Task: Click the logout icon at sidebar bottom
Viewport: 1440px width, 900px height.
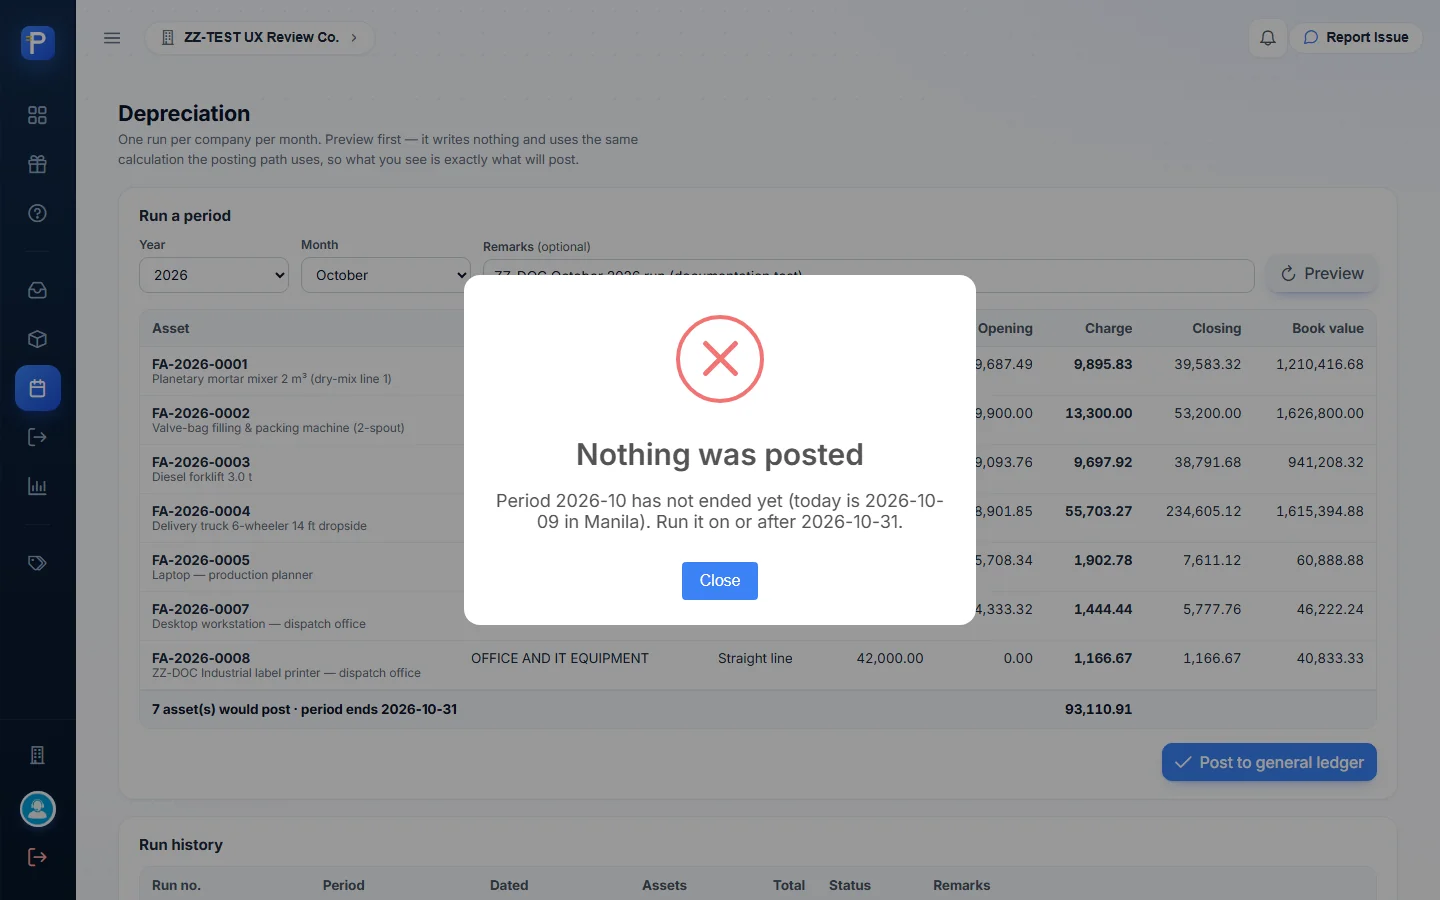Action: (37, 857)
